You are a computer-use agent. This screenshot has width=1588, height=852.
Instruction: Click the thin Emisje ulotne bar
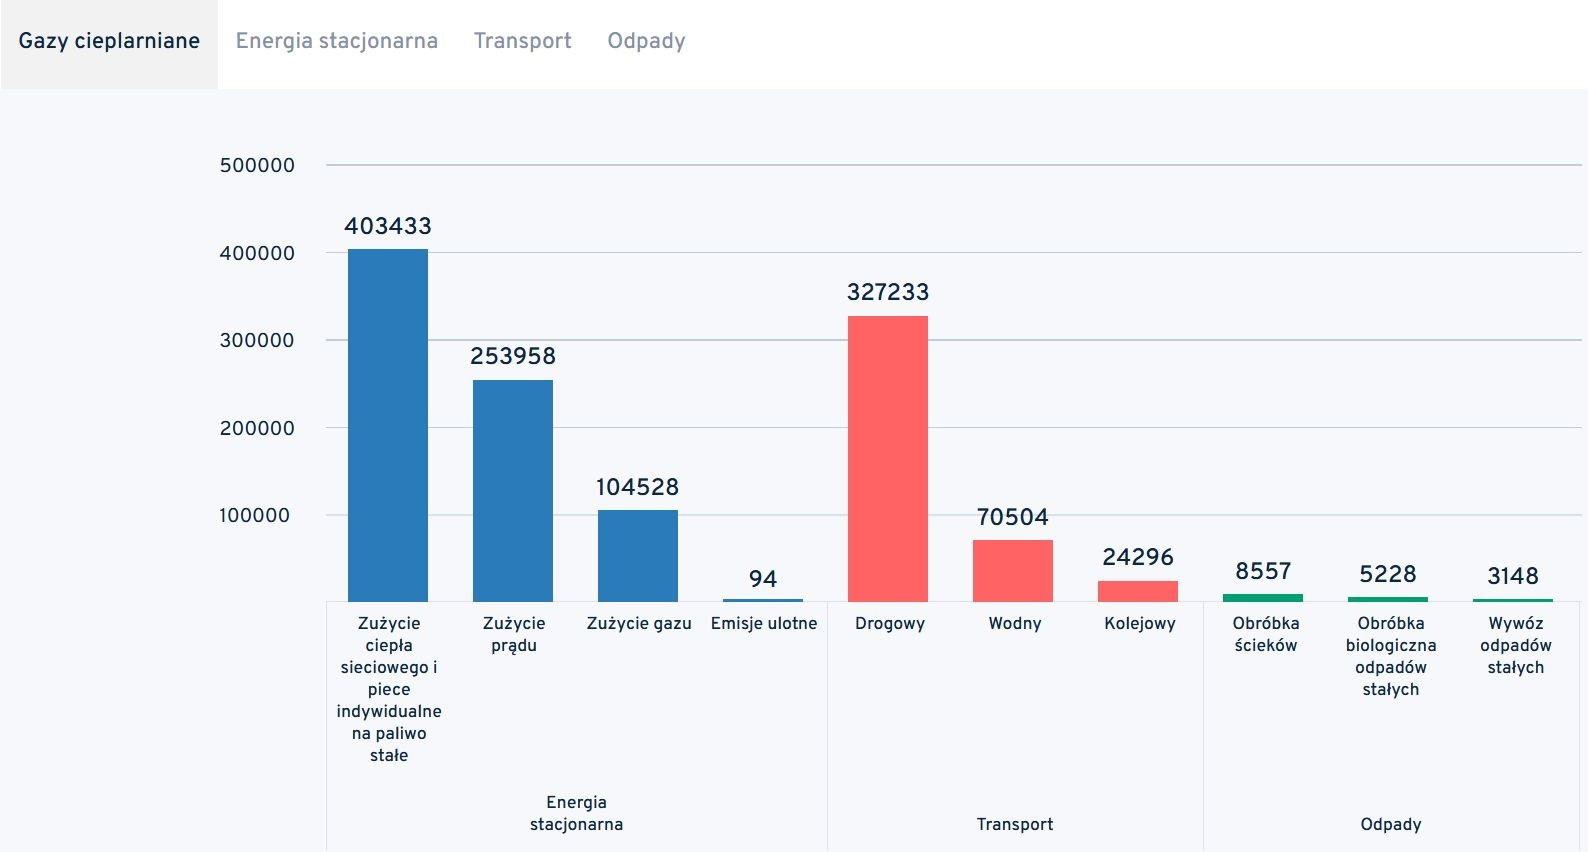[x=763, y=600]
